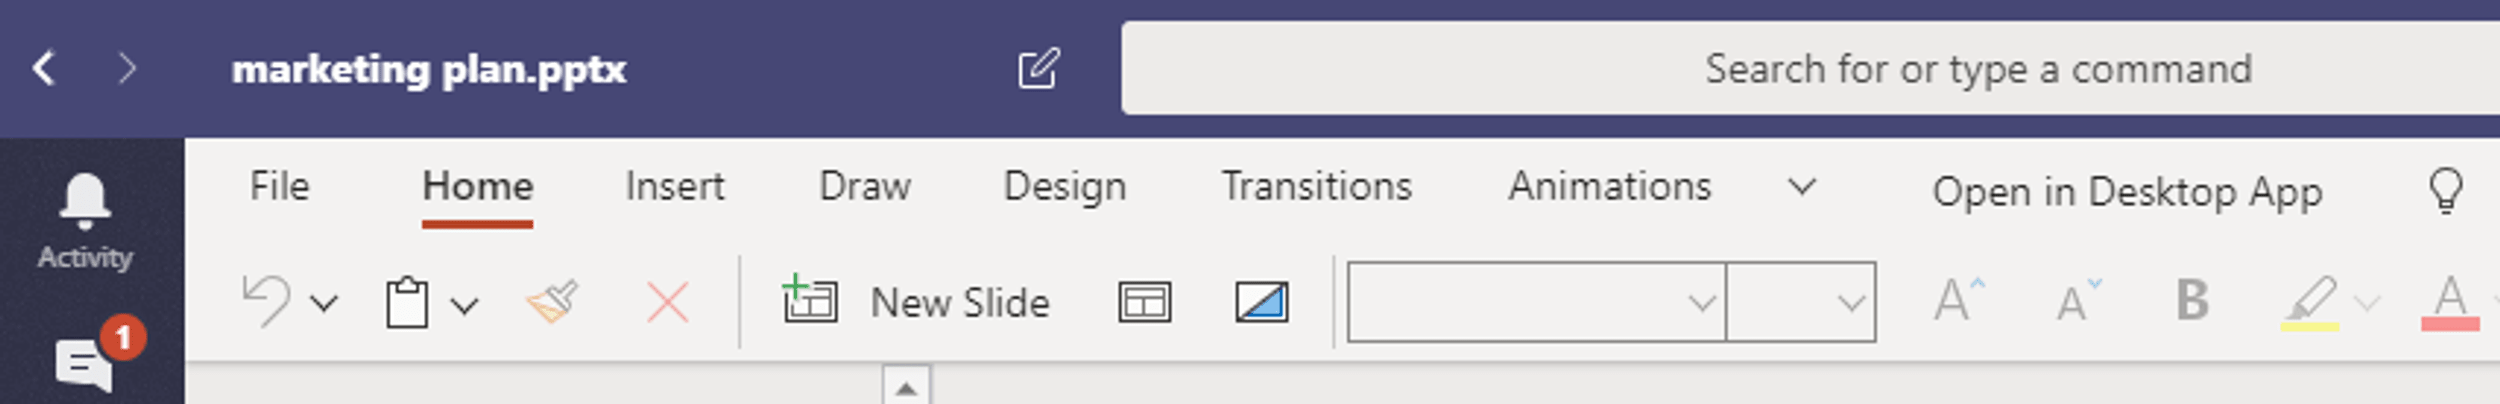
Task: Open the font name dropdown
Action: coord(1536,302)
